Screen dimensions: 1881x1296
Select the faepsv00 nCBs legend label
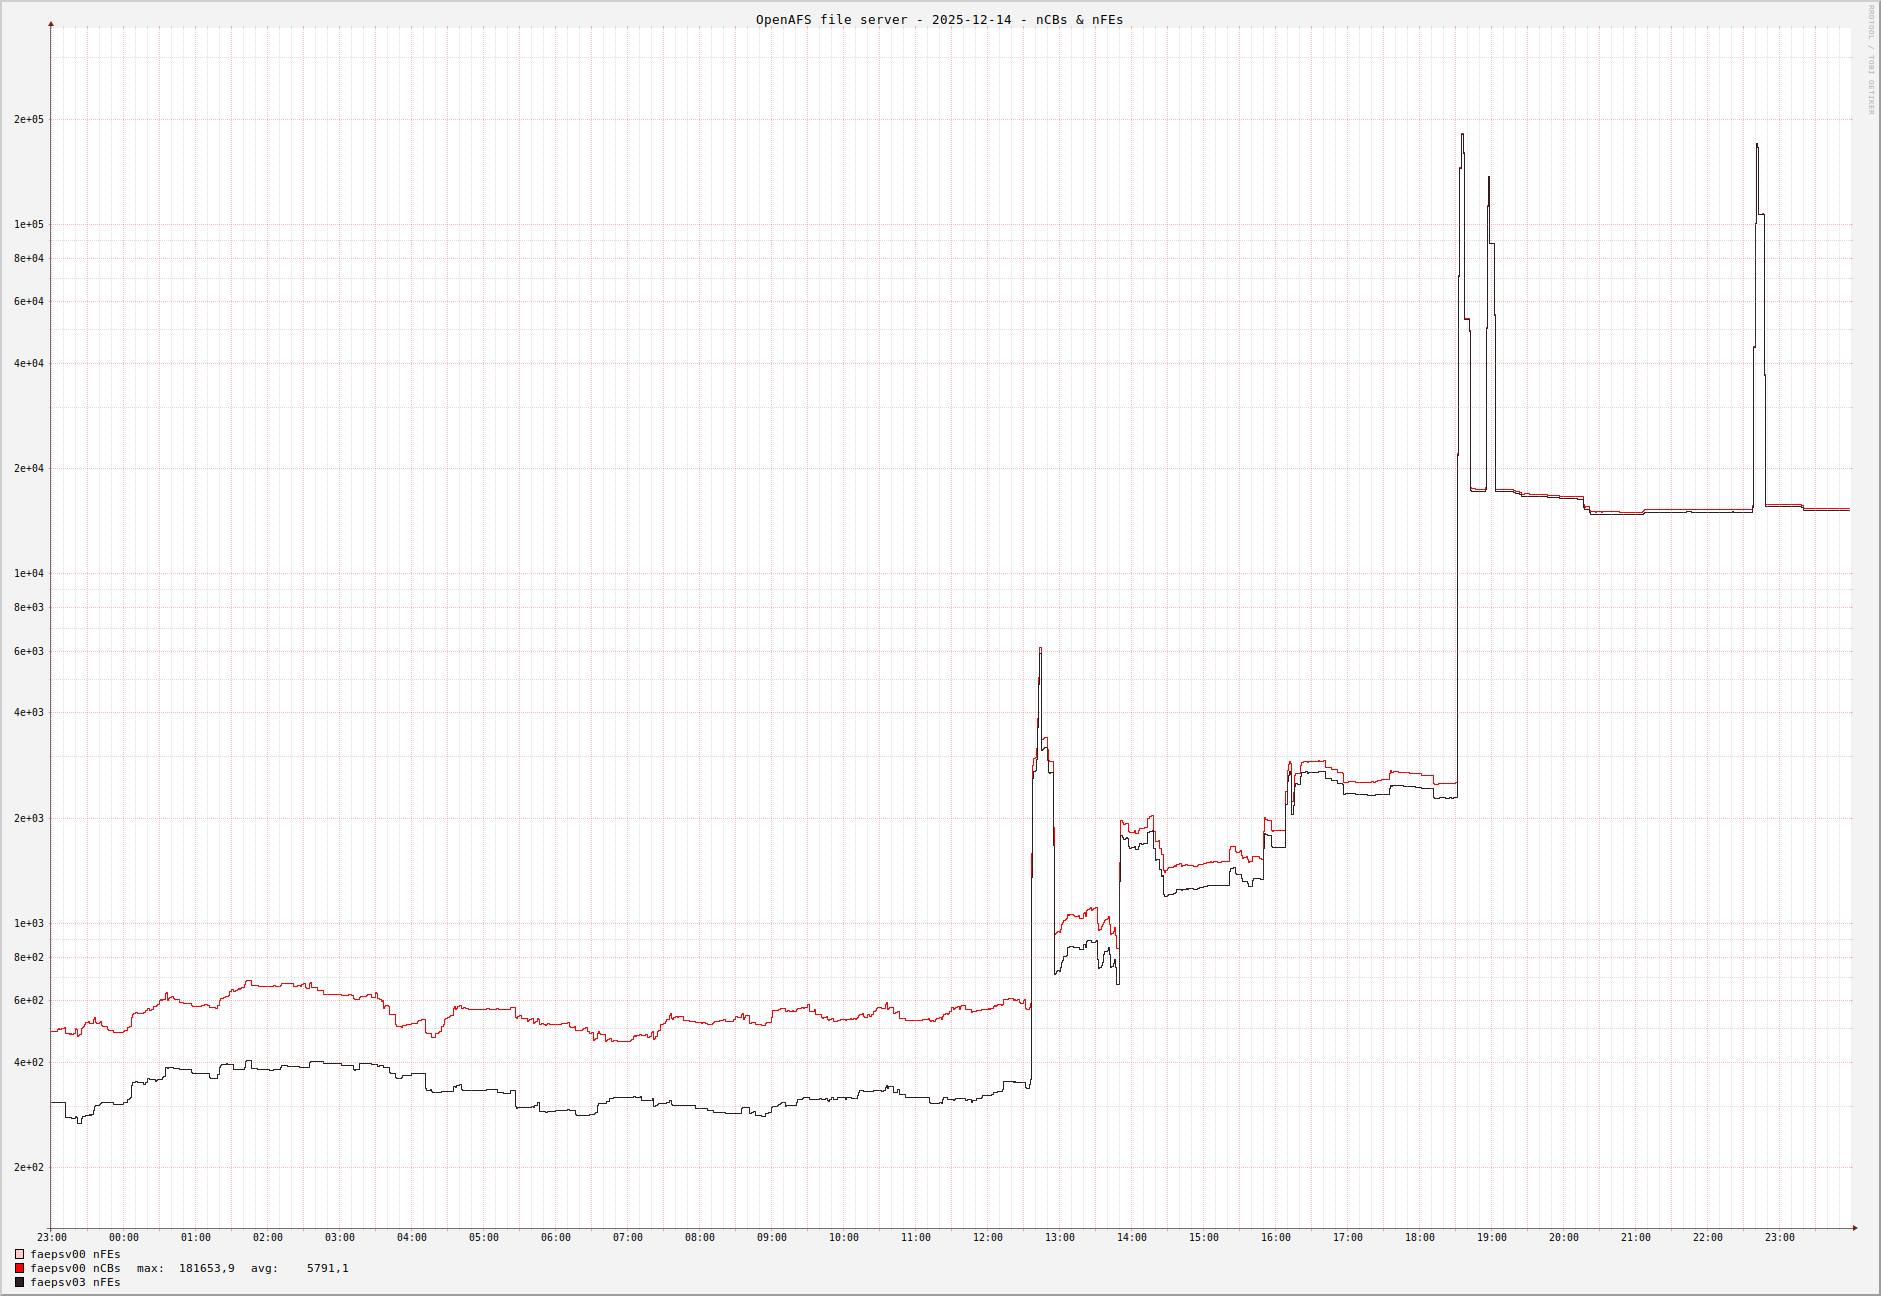[x=75, y=1268]
